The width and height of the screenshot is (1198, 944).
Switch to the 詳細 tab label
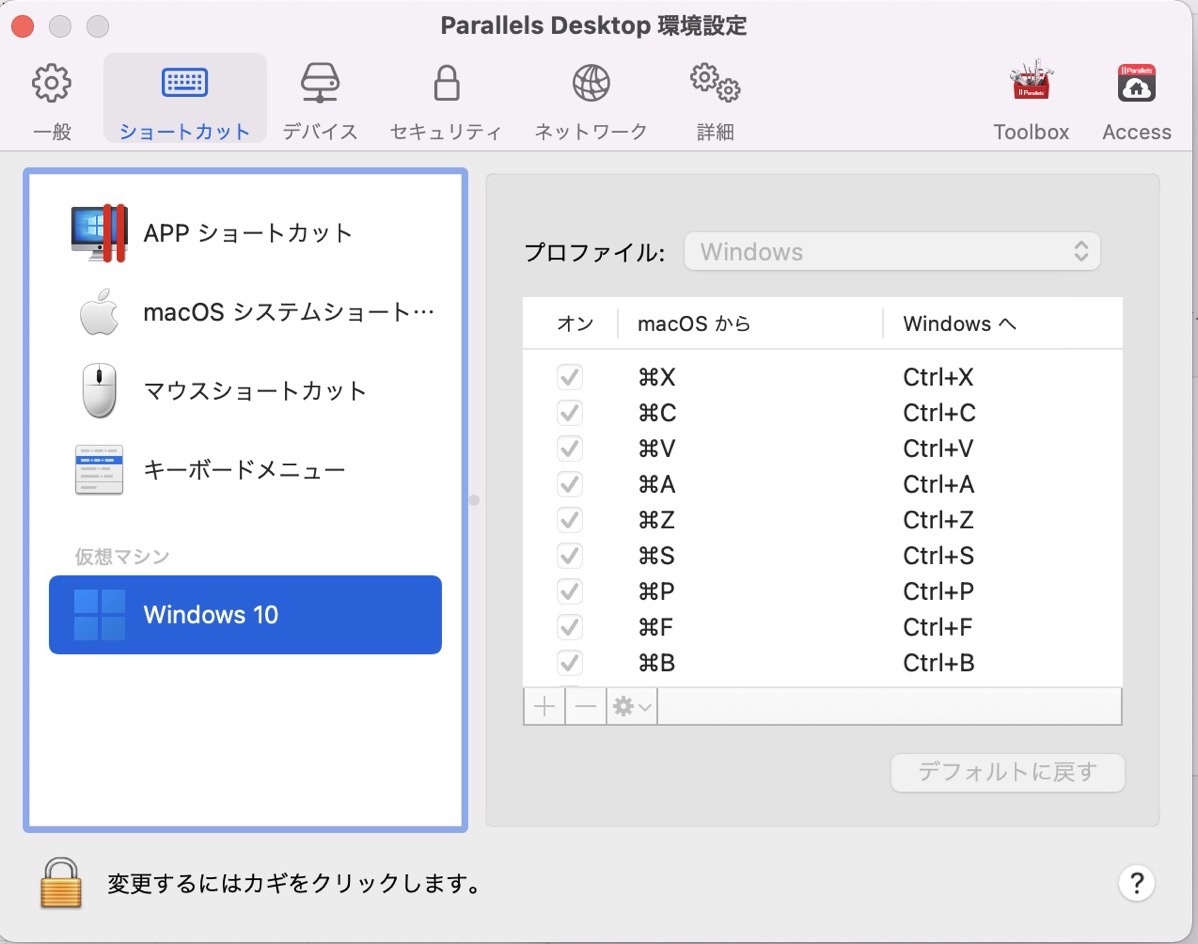click(x=715, y=131)
